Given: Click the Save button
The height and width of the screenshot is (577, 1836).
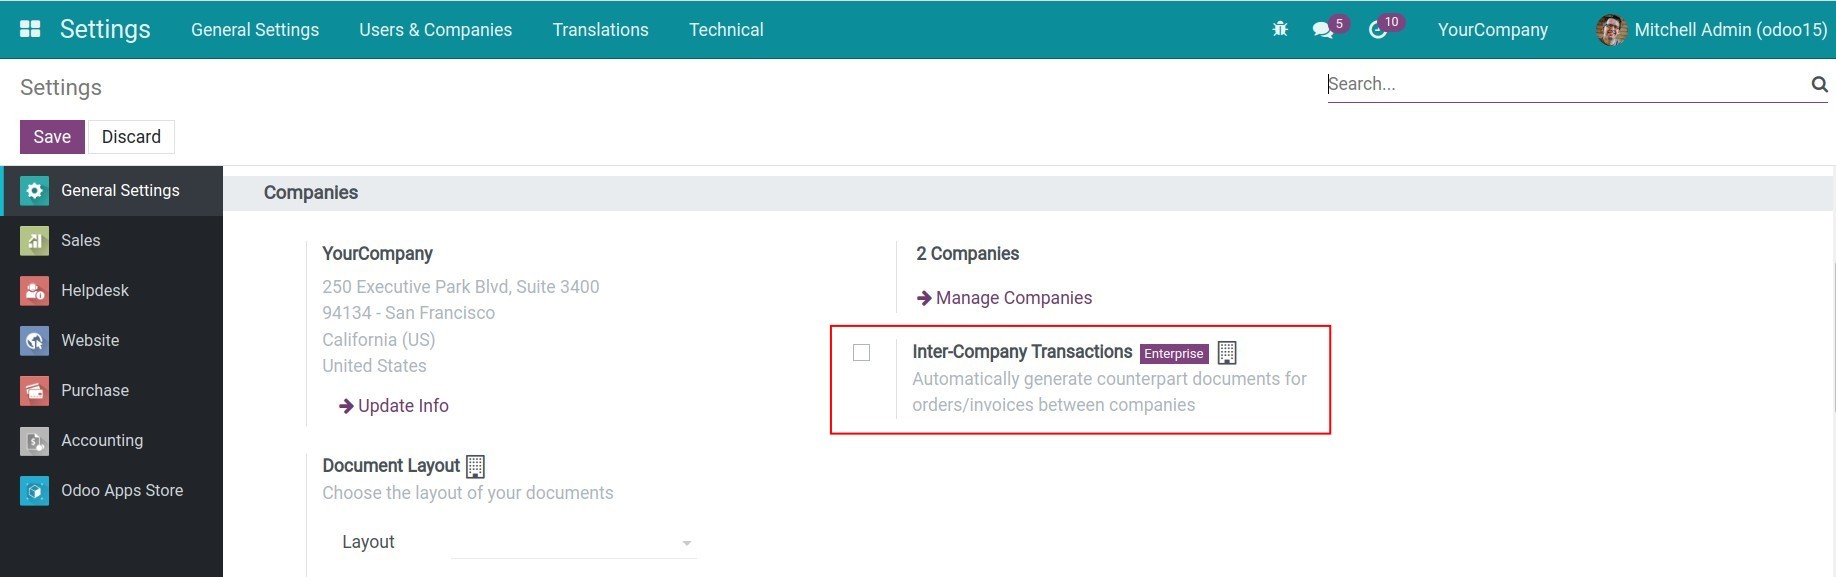Looking at the screenshot, I should pyautogui.click(x=52, y=137).
